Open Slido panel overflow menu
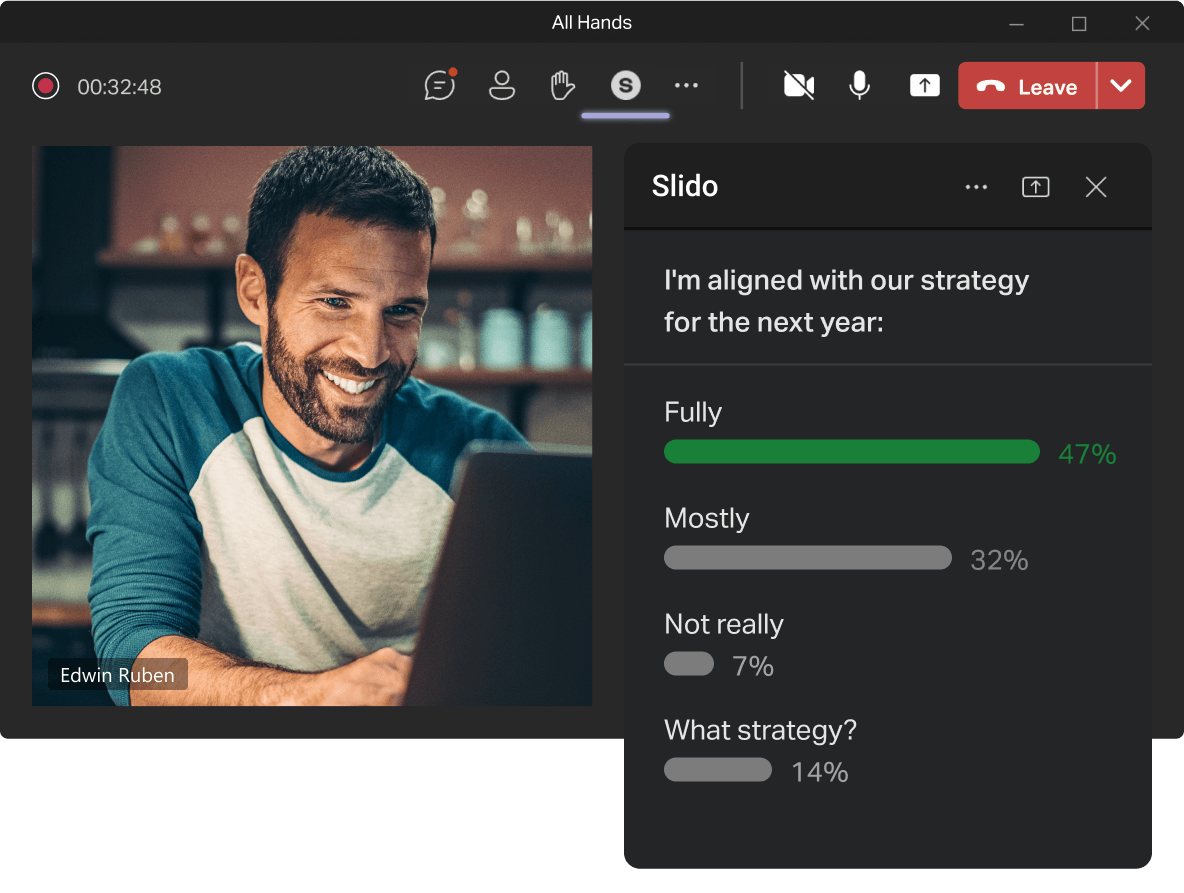Screen dimensions: 1184x893 [976, 187]
